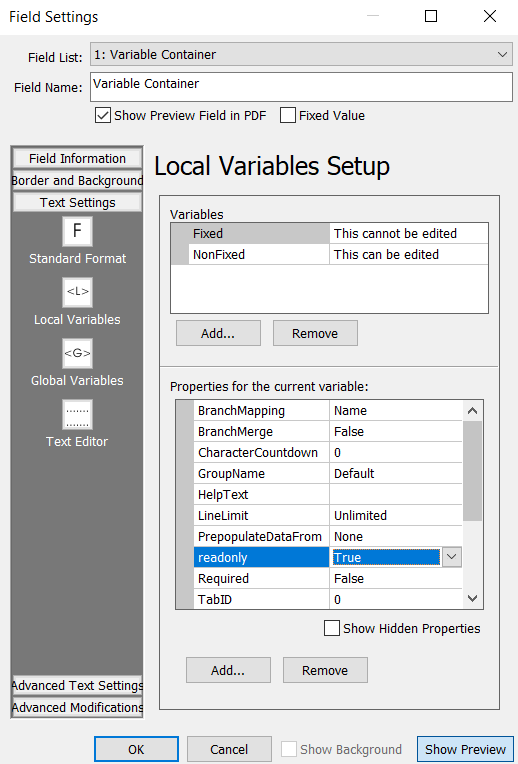Enable the Fixed Value checkbox

[x=288, y=115]
